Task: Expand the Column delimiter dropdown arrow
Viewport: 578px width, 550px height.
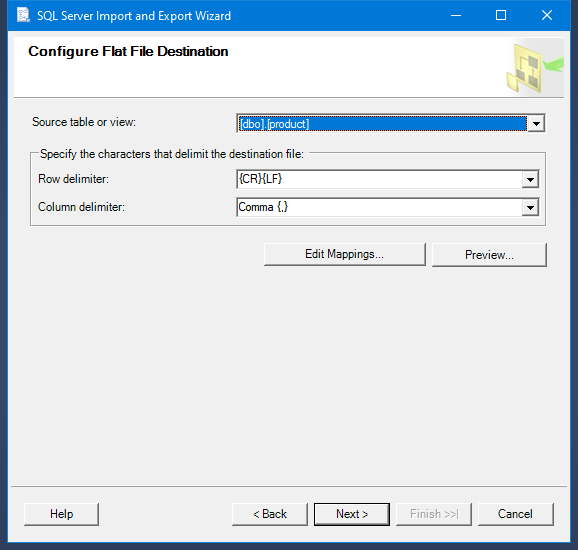Action: tap(530, 208)
